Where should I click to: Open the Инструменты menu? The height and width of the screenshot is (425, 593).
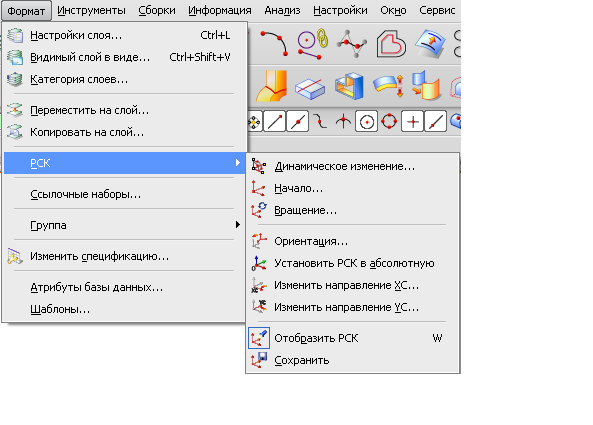[x=91, y=11]
